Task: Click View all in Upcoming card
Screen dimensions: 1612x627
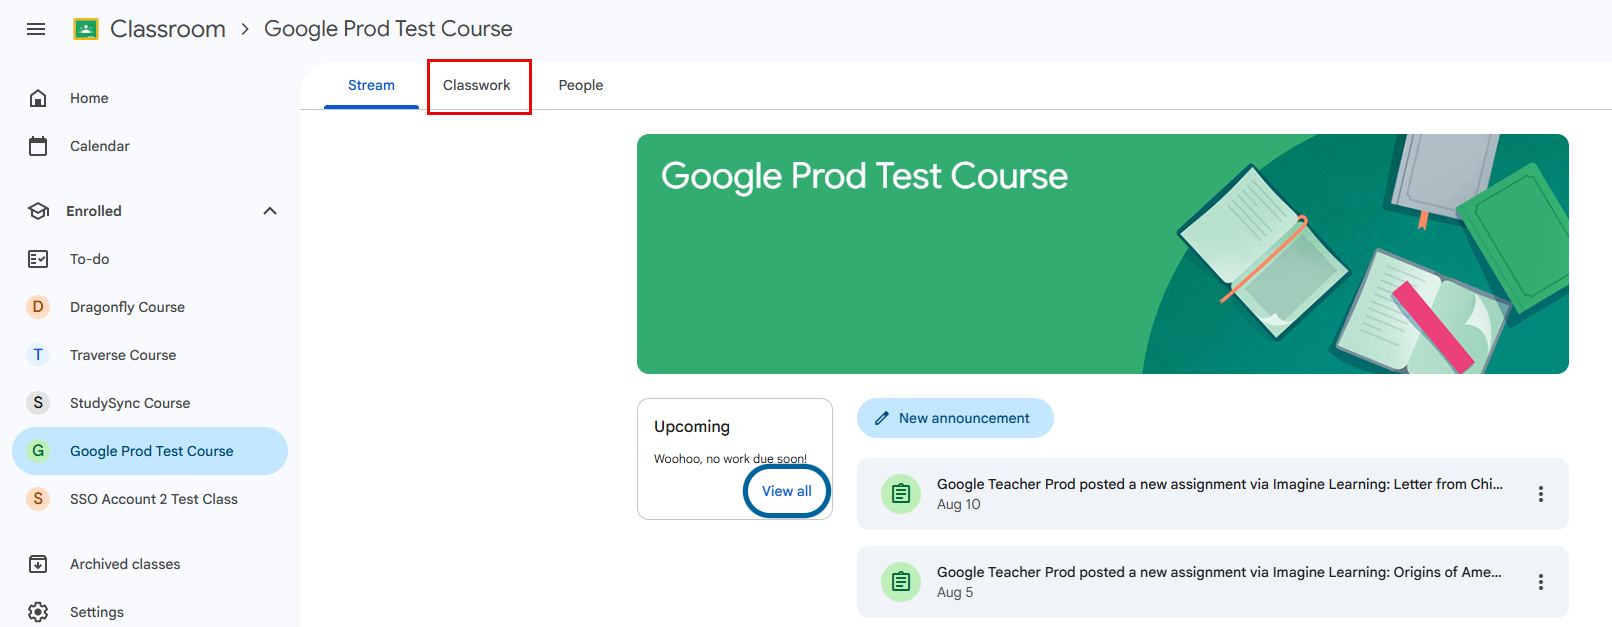Action: click(x=787, y=491)
